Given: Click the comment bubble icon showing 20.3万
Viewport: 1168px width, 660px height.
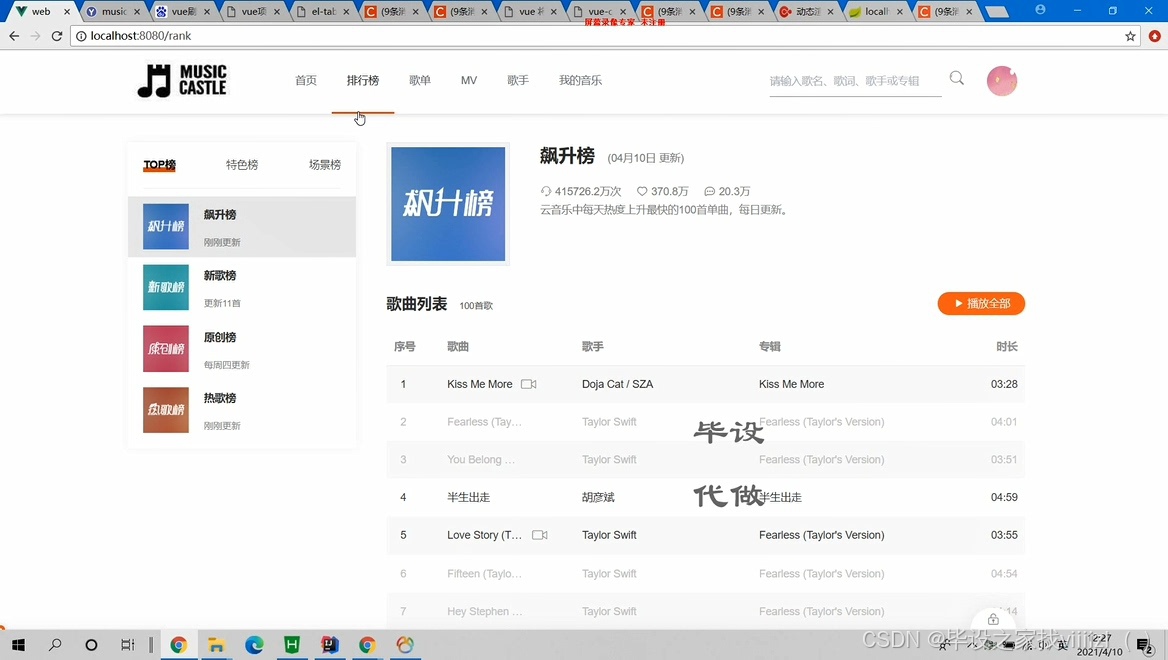Looking at the screenshot, I should tap(709, 191).
